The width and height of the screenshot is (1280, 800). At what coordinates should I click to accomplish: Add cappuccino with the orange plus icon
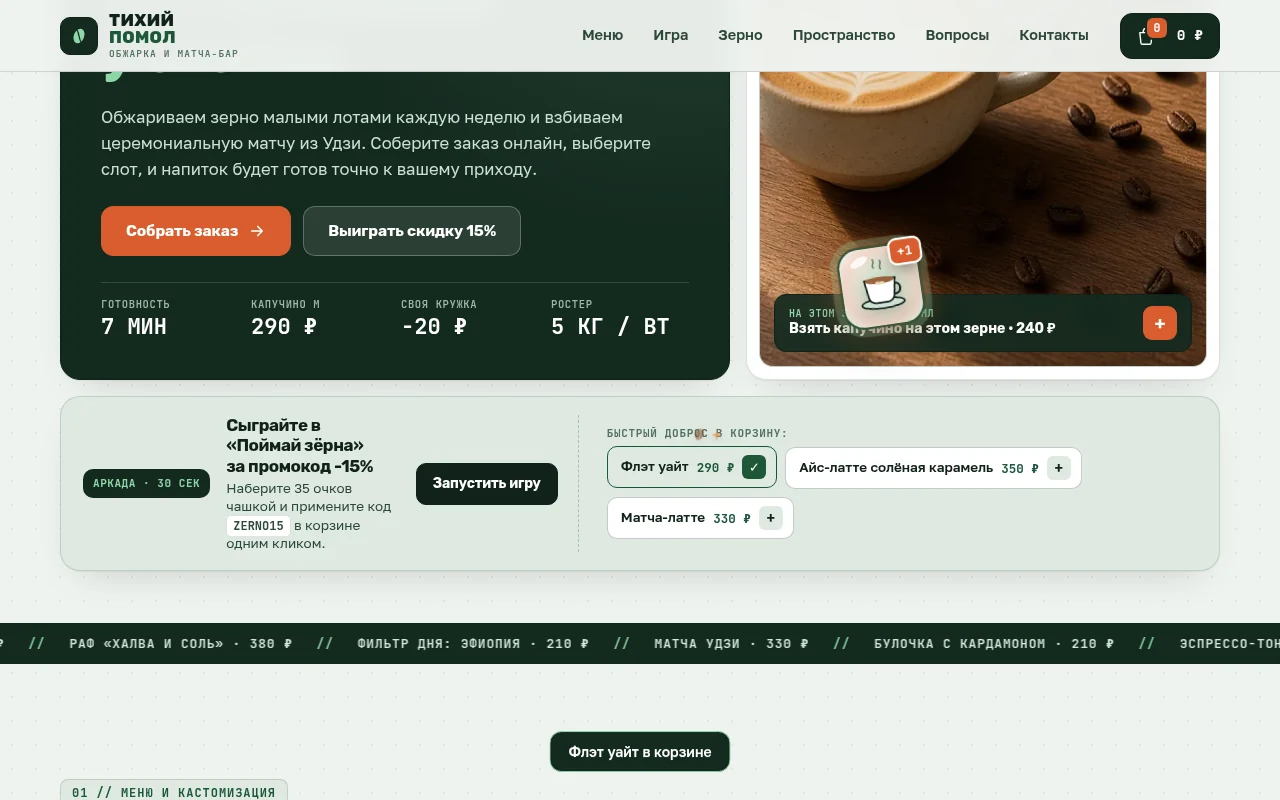click(x=1160, y=323)
